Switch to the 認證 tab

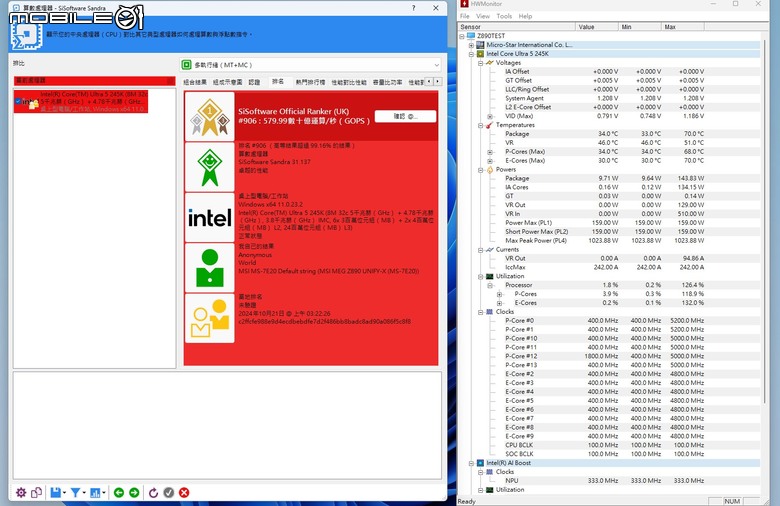pyautogui.click(x=254, y=82)
